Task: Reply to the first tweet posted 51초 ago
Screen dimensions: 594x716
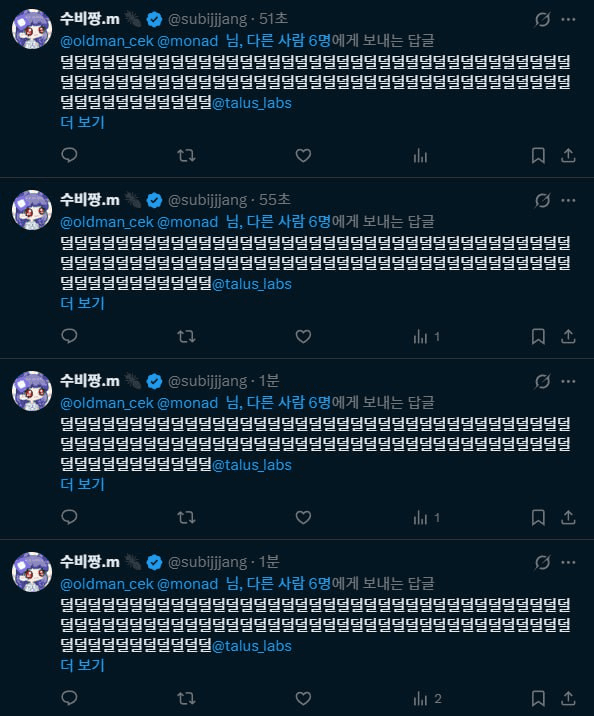Action: pos(69,156)
